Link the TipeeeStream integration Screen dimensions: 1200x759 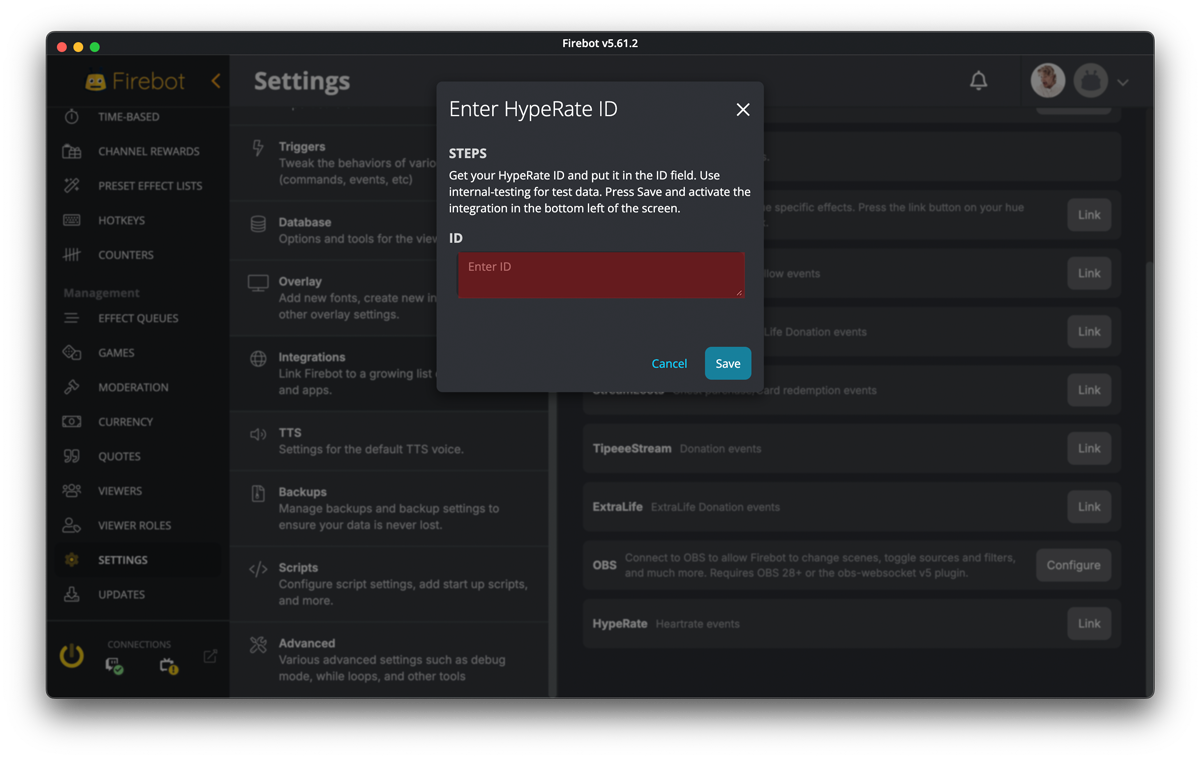(x=1089, y=448)
